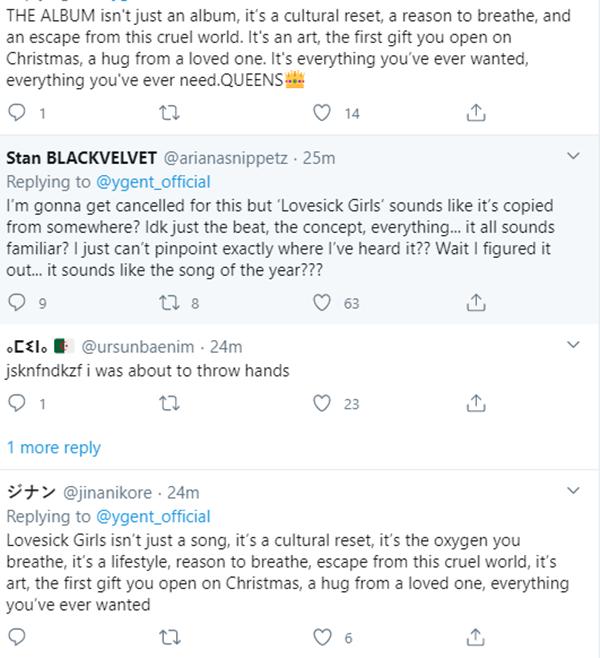Open @ygent_official link in Stan BLACKVELVET's tweet
This screenshot has height=658, width=600.
tap(153, 181)
